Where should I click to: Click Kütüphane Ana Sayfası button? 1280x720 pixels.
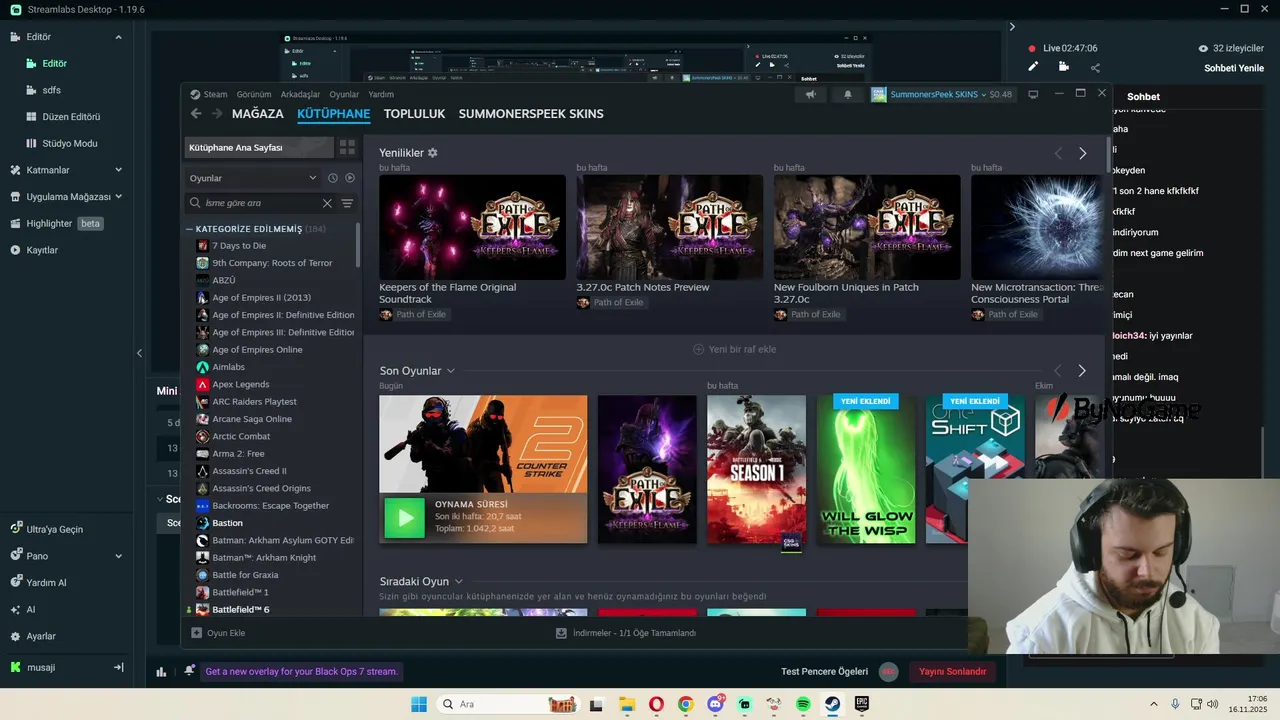(x=259, y=147)
